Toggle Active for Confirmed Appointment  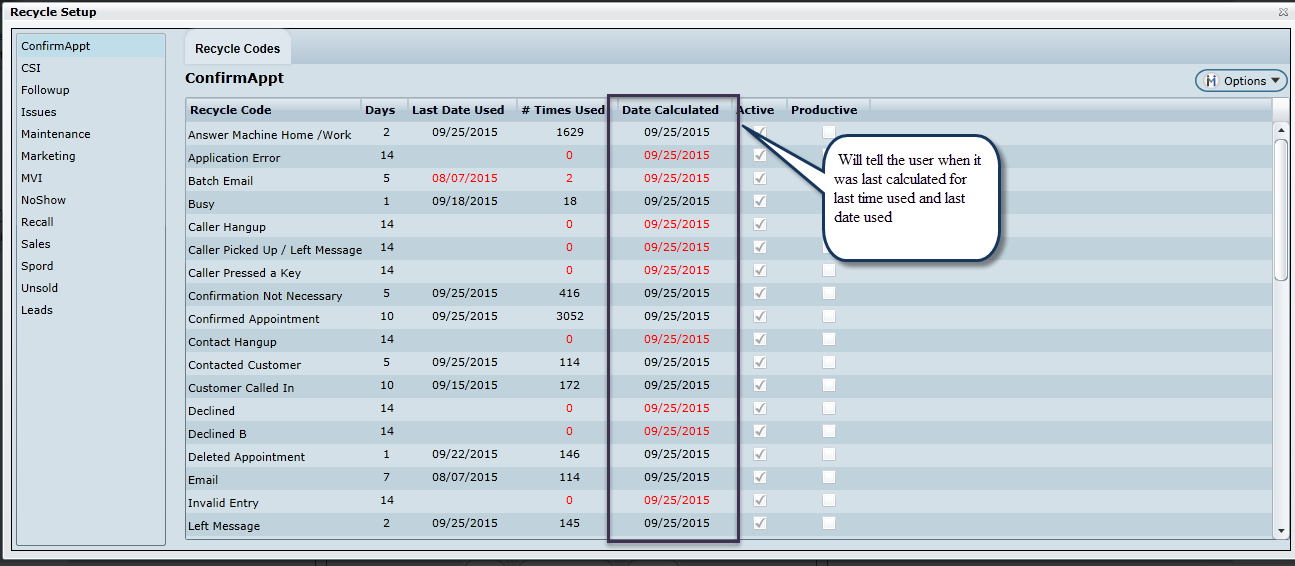[x=761, y=316]
